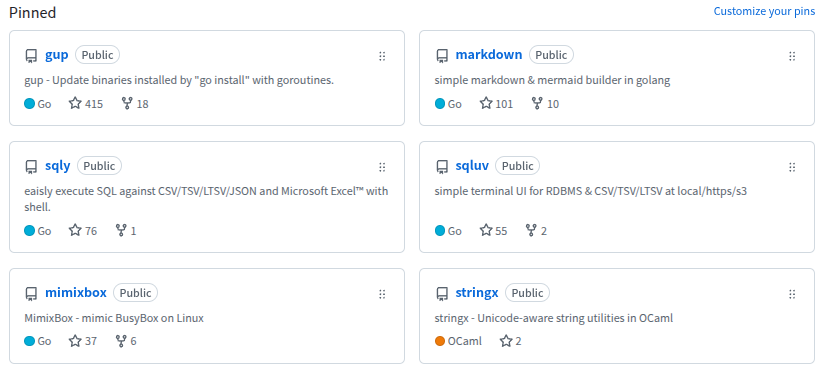821x371 pixels.
Task: Click the grip icon on sqluv card
Action: (792, 167)
